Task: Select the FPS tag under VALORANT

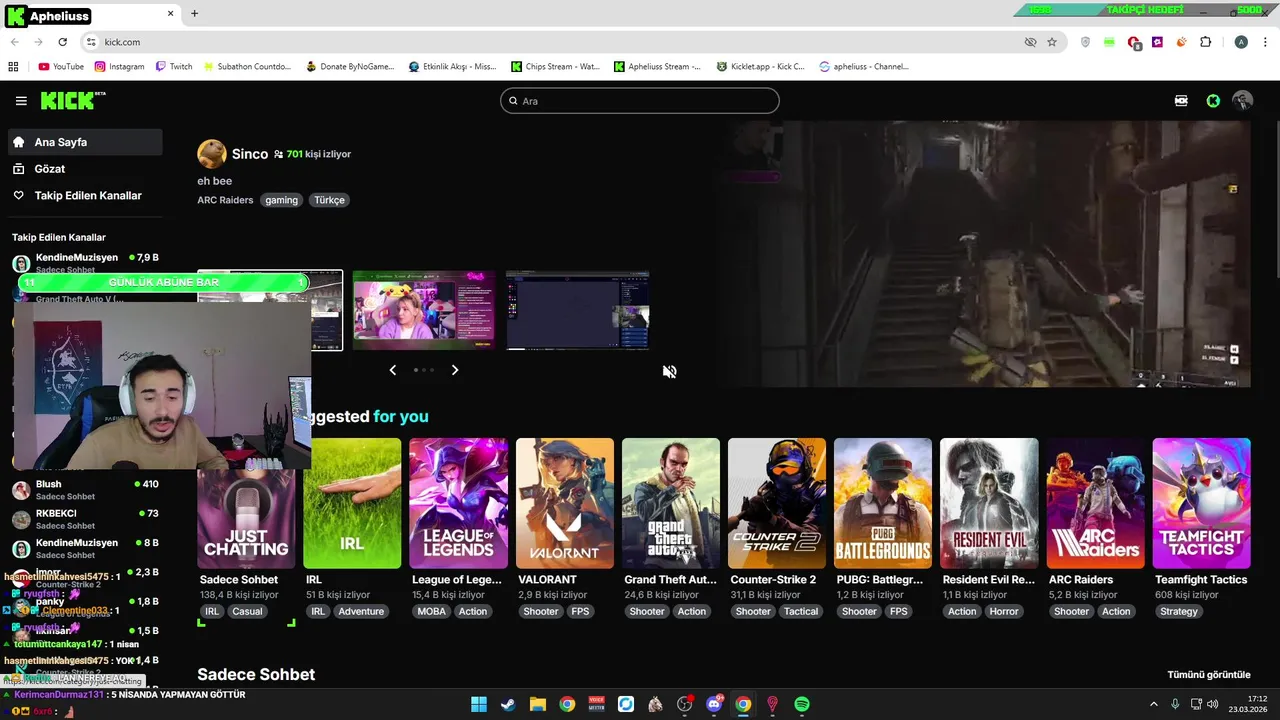Action: click(580, 612)
